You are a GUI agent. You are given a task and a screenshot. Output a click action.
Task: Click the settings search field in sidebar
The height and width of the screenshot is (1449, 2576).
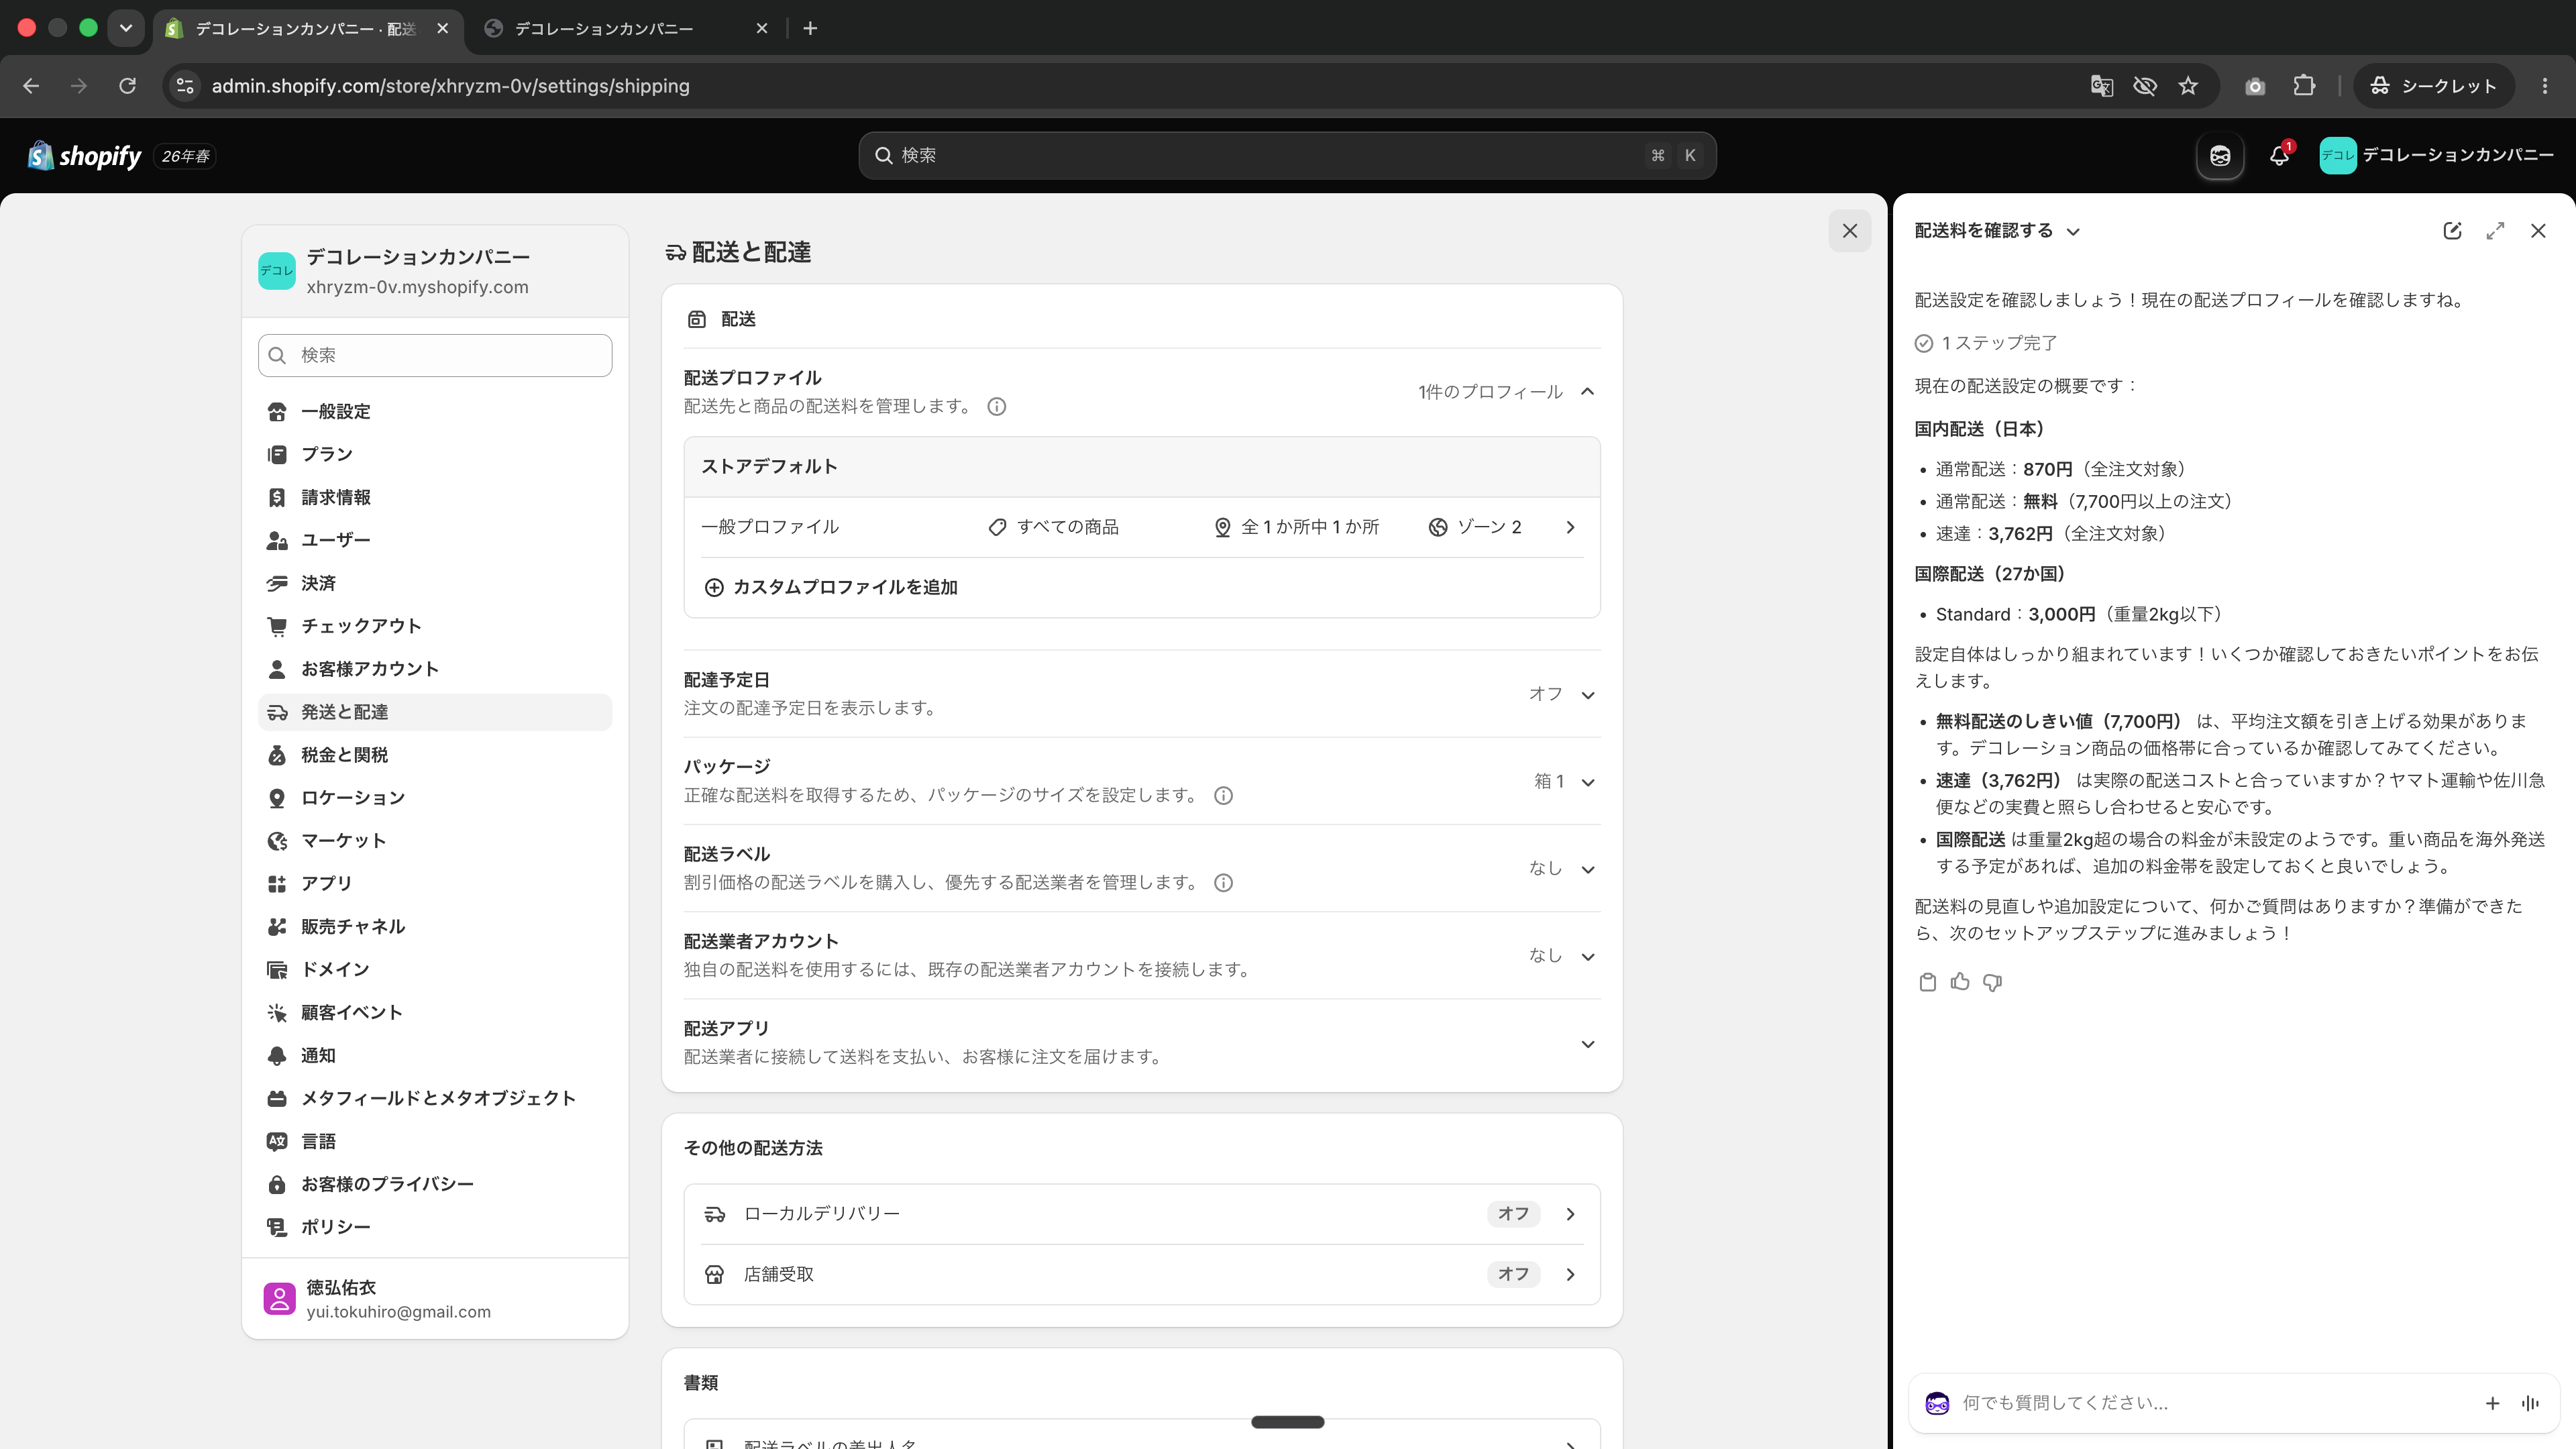click(435, 355)
